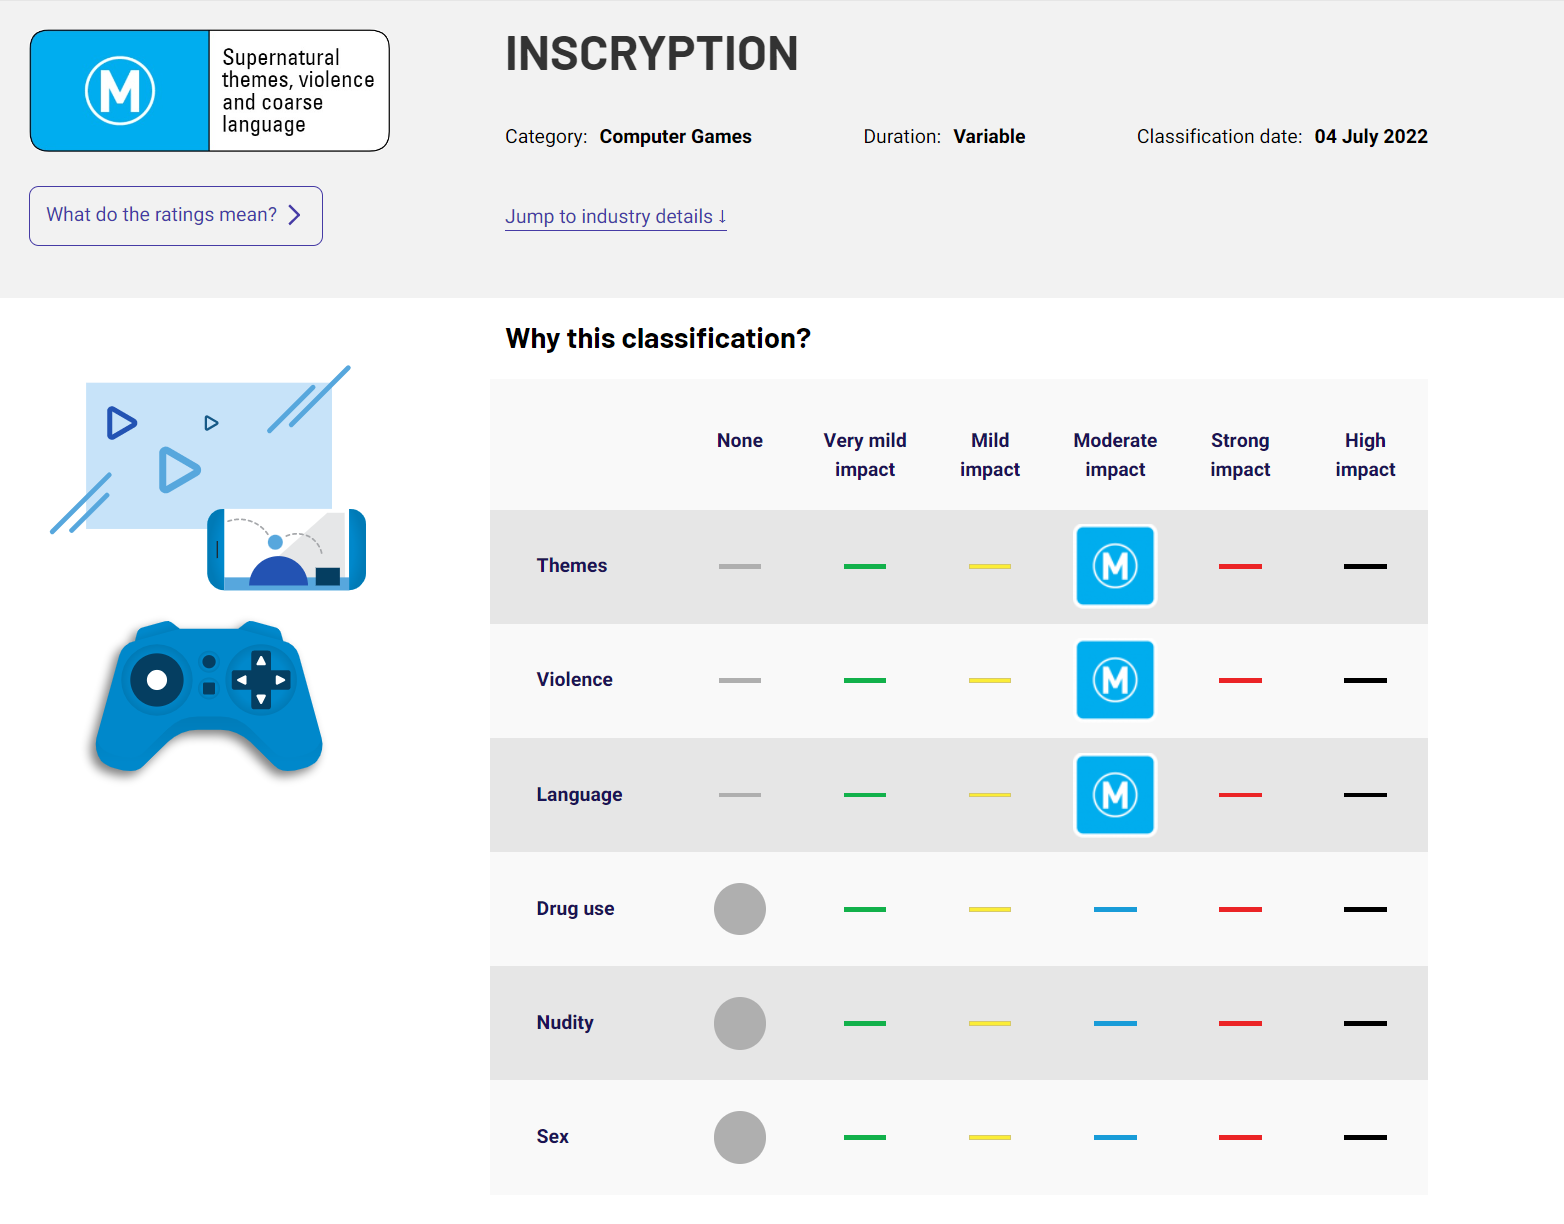Image resolution: width=1564 pixels, height=1224 pixels.
Task: Click the '04 July 2022' classification date
Action: coord(1371,137)
